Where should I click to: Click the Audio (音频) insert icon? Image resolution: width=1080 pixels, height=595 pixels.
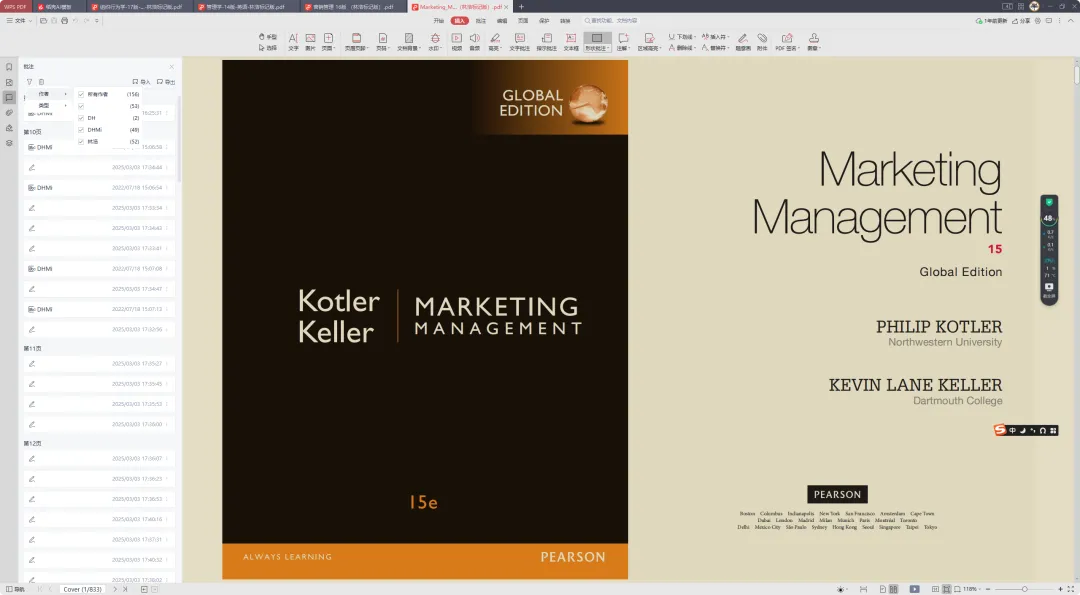(x=475, y=41)
